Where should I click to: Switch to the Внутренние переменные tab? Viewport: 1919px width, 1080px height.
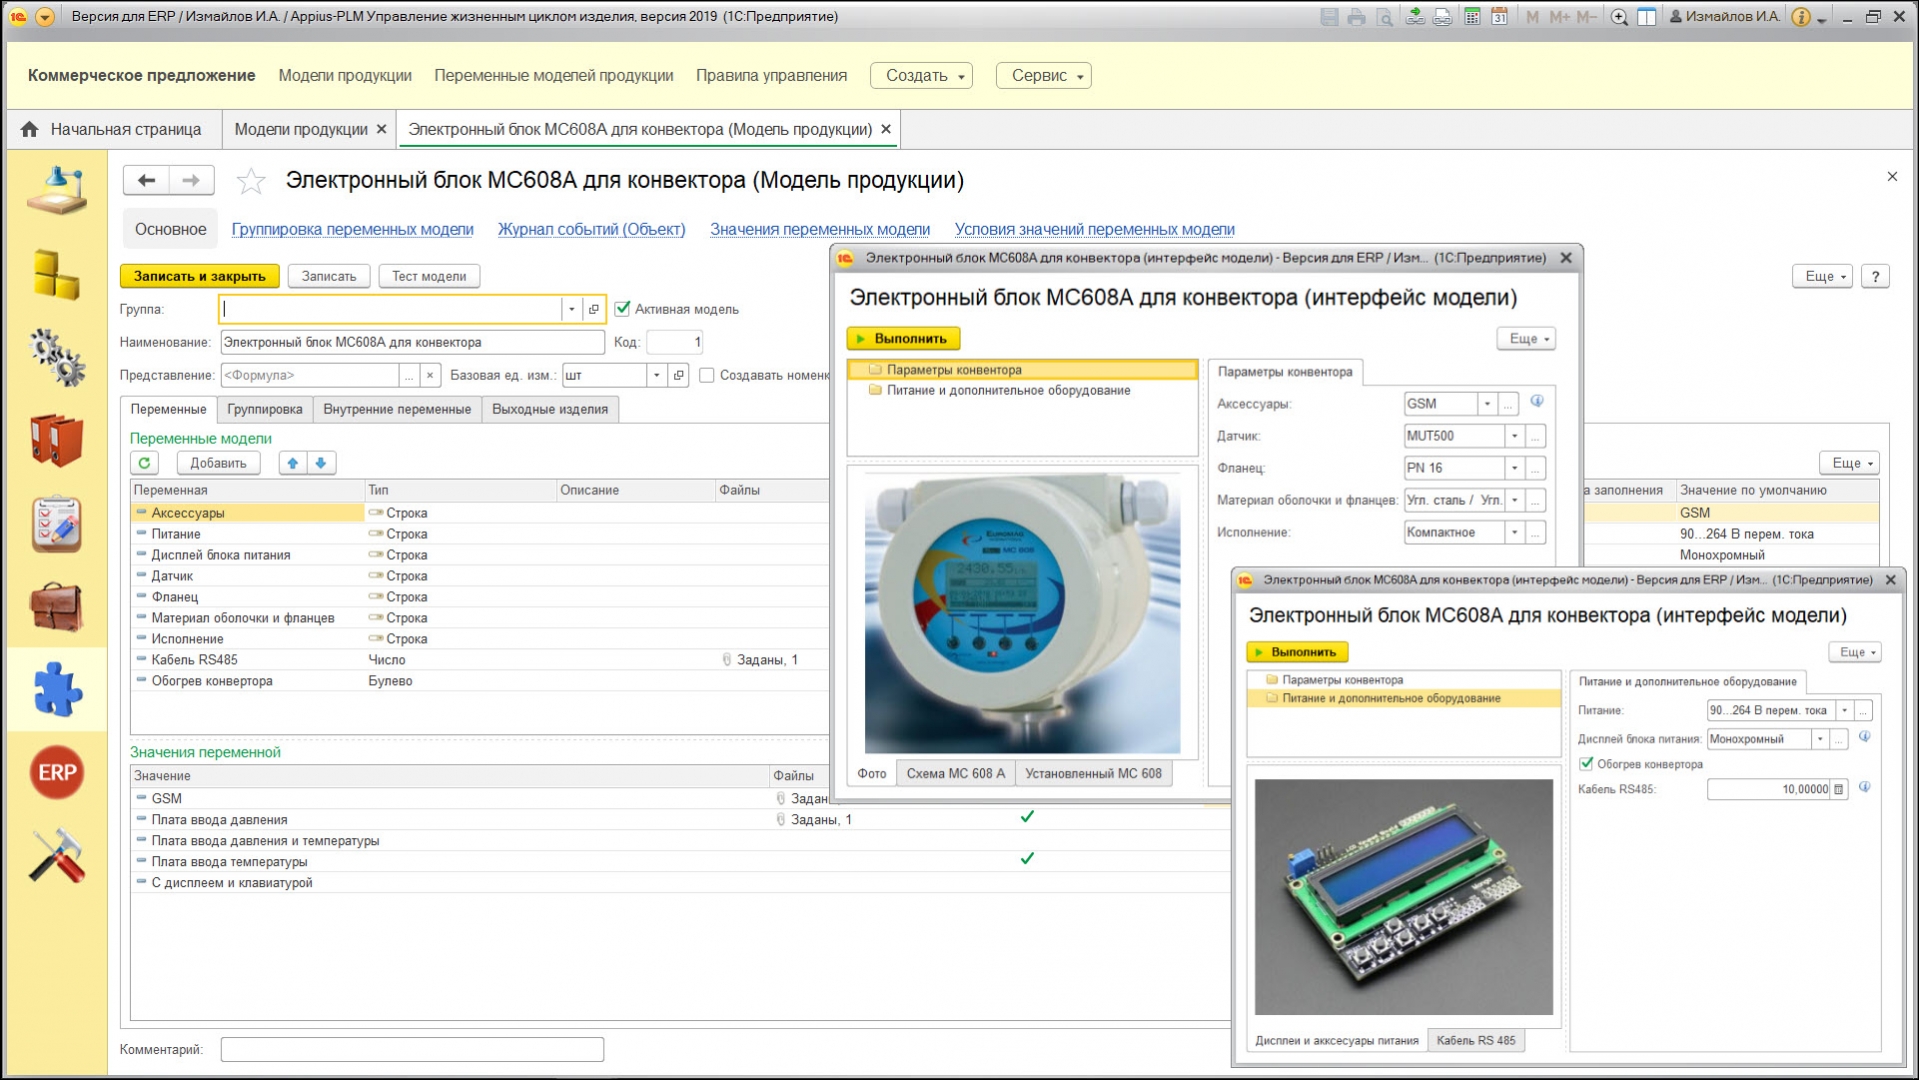point(397,409)
